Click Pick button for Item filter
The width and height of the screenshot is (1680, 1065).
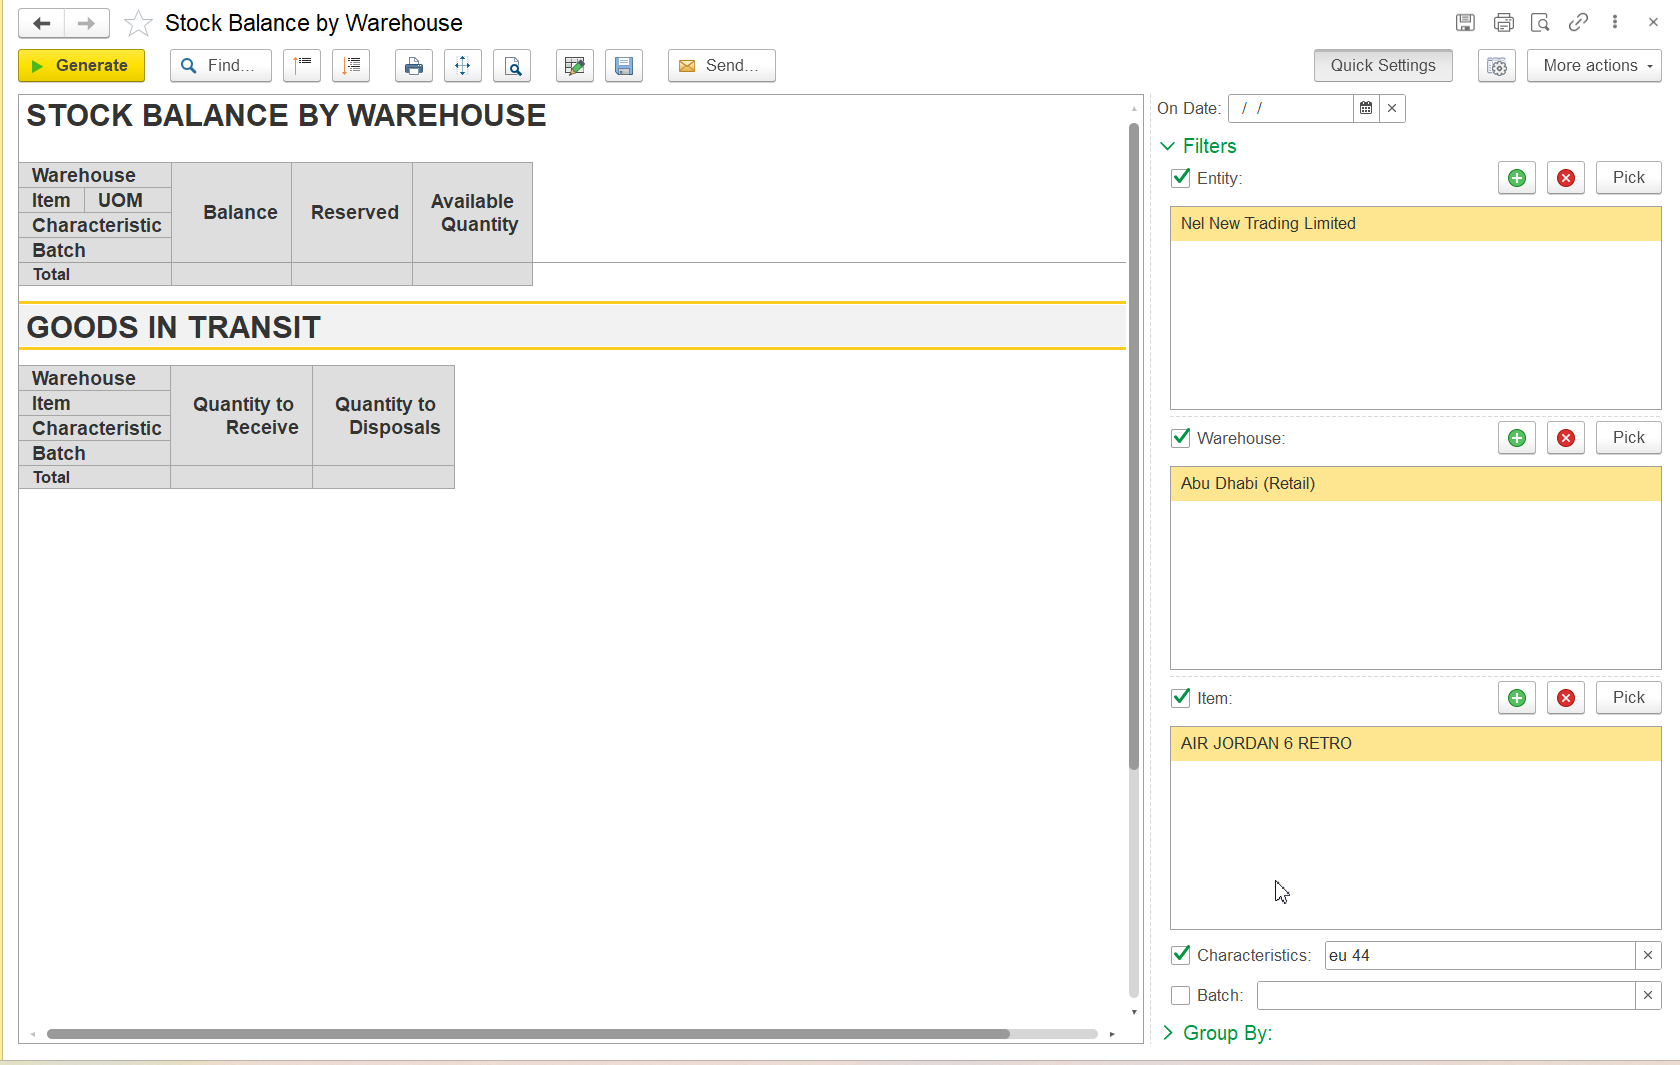pyautogui.click(x=1627, y=698)
